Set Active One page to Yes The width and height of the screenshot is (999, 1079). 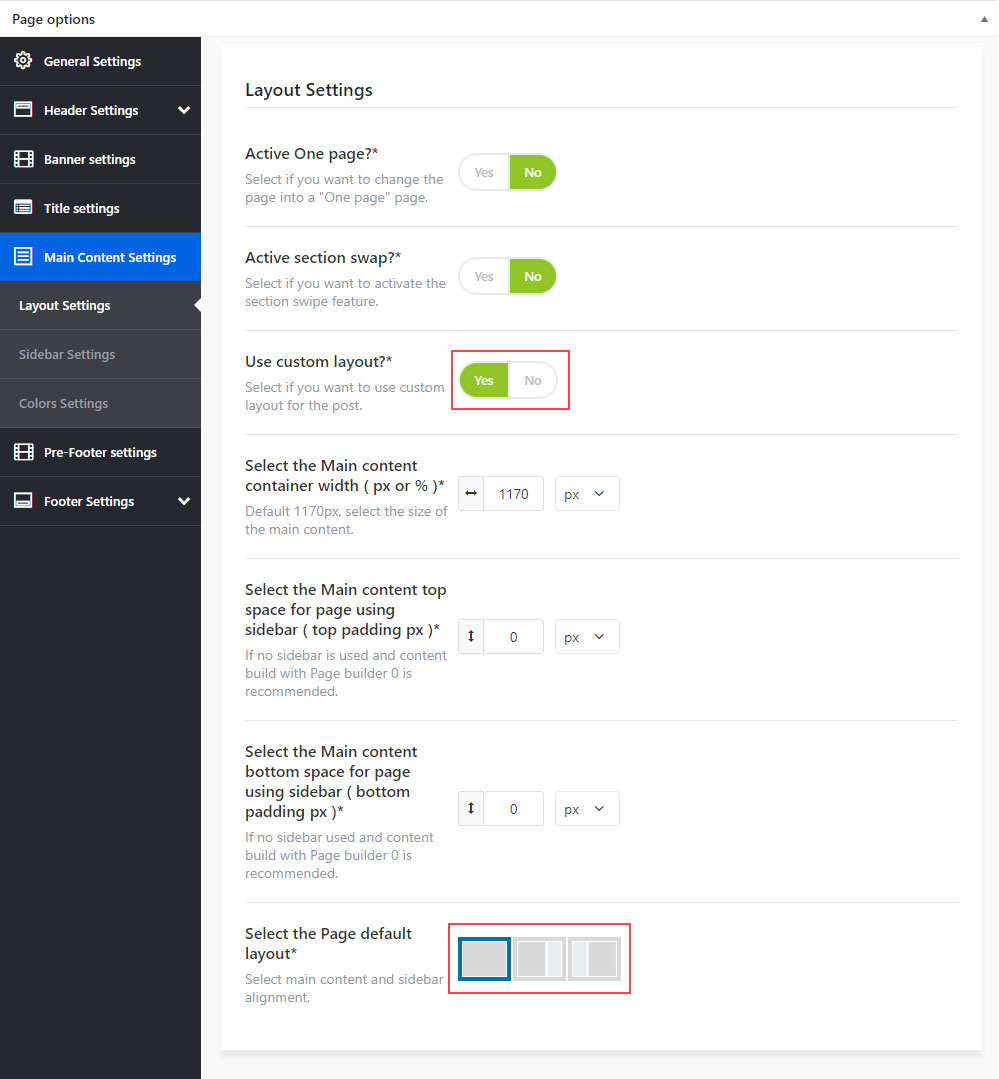(484, 172)
